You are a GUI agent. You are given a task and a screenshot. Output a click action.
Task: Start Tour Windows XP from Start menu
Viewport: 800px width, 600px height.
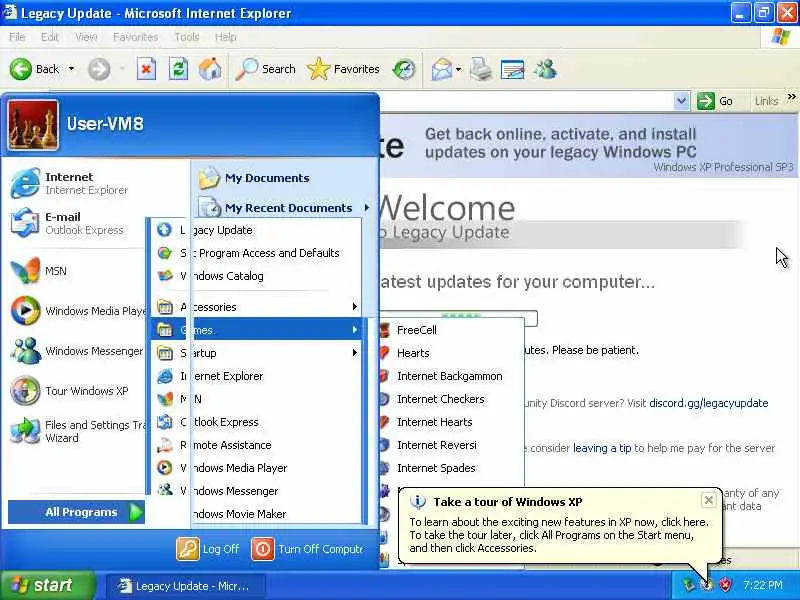click(x=77, y=391)
